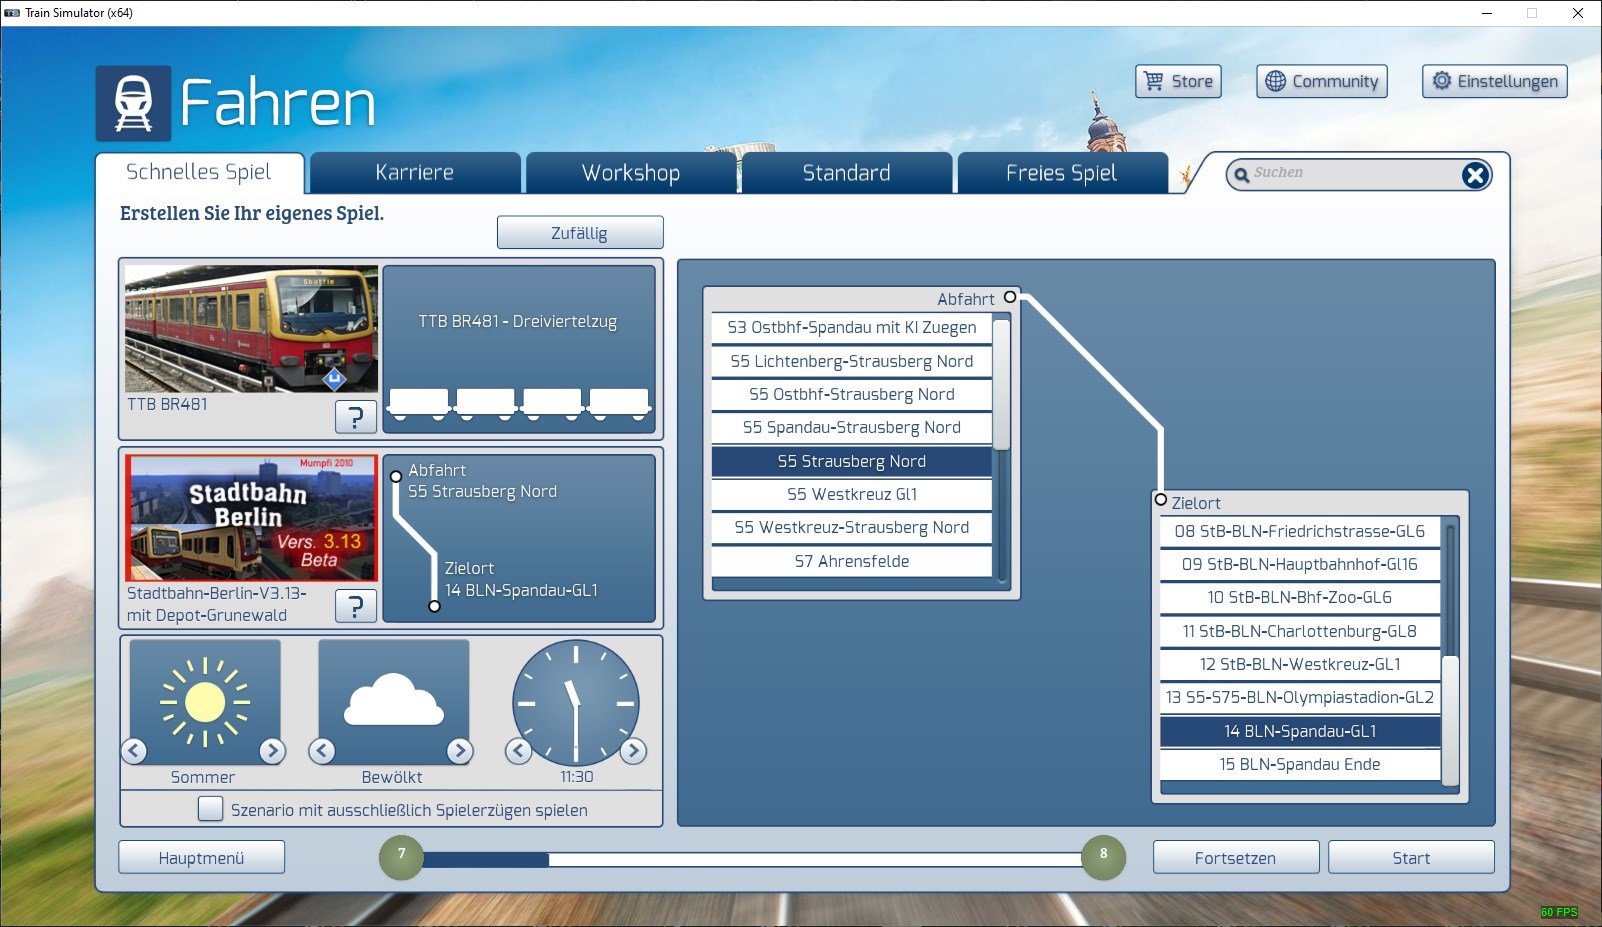
Task: Click the search magnifier icon
Action: pos(1241,175)
